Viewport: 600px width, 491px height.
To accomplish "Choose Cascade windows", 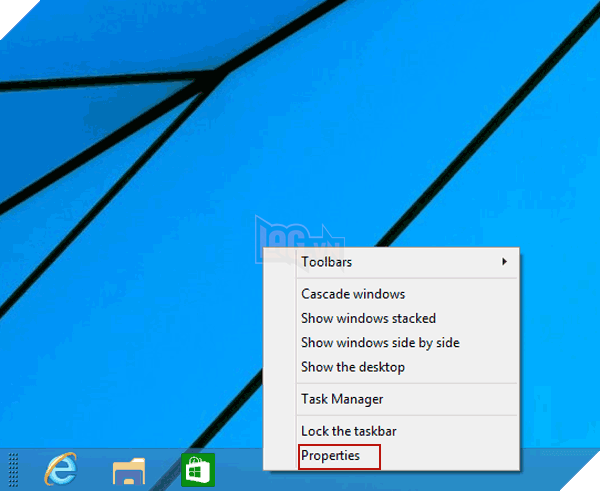I will click(x=391, y=294).
